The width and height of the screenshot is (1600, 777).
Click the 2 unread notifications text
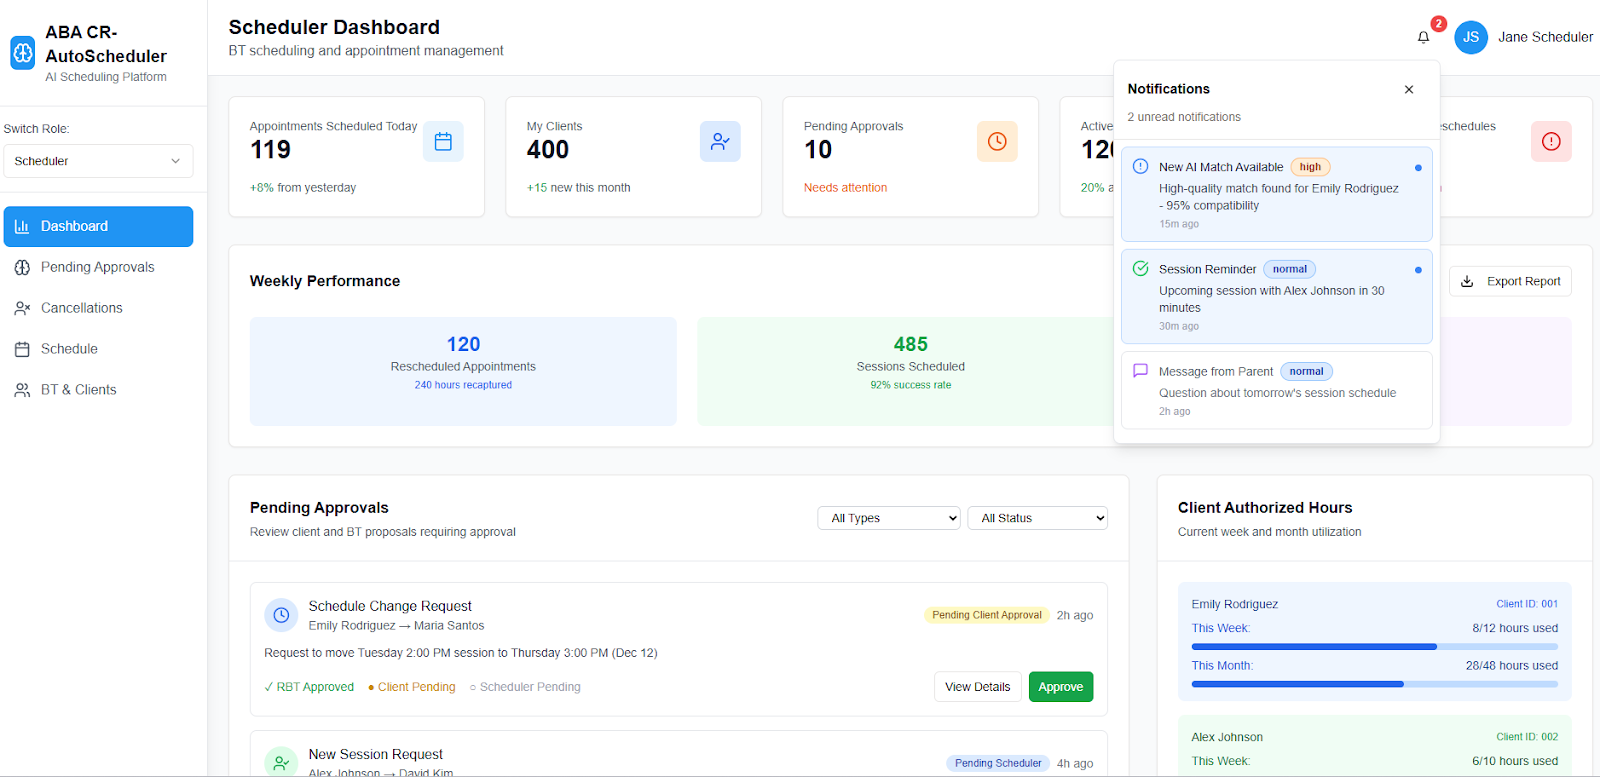tap(1184, 117)
